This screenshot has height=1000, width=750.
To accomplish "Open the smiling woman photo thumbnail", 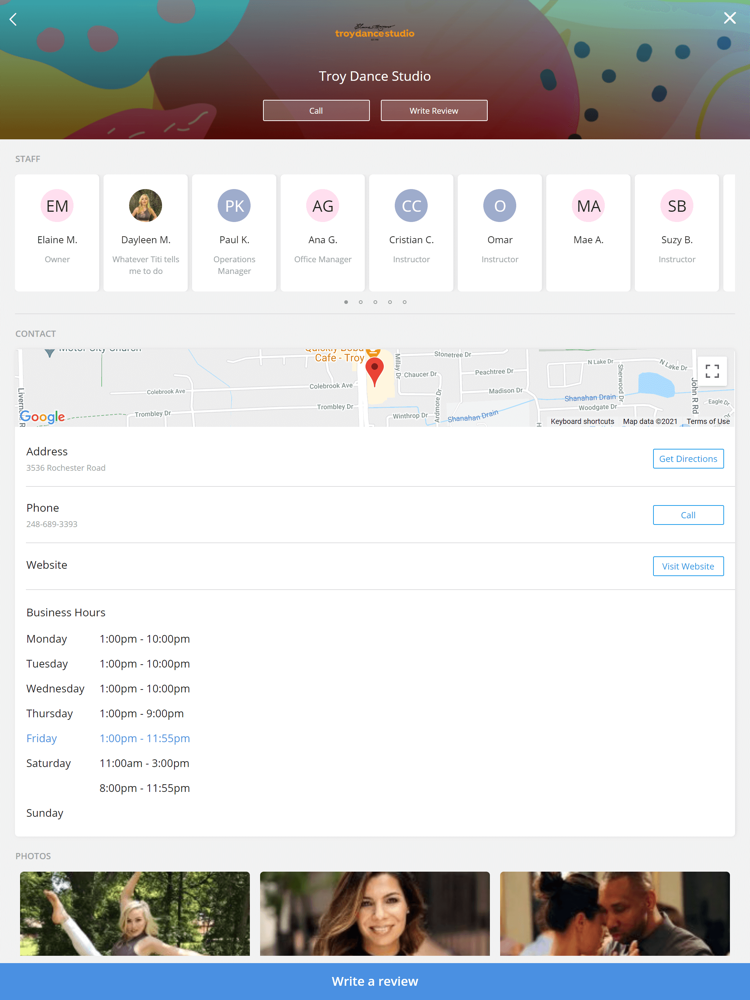I will pyautogui.click(x=375, y=913).
